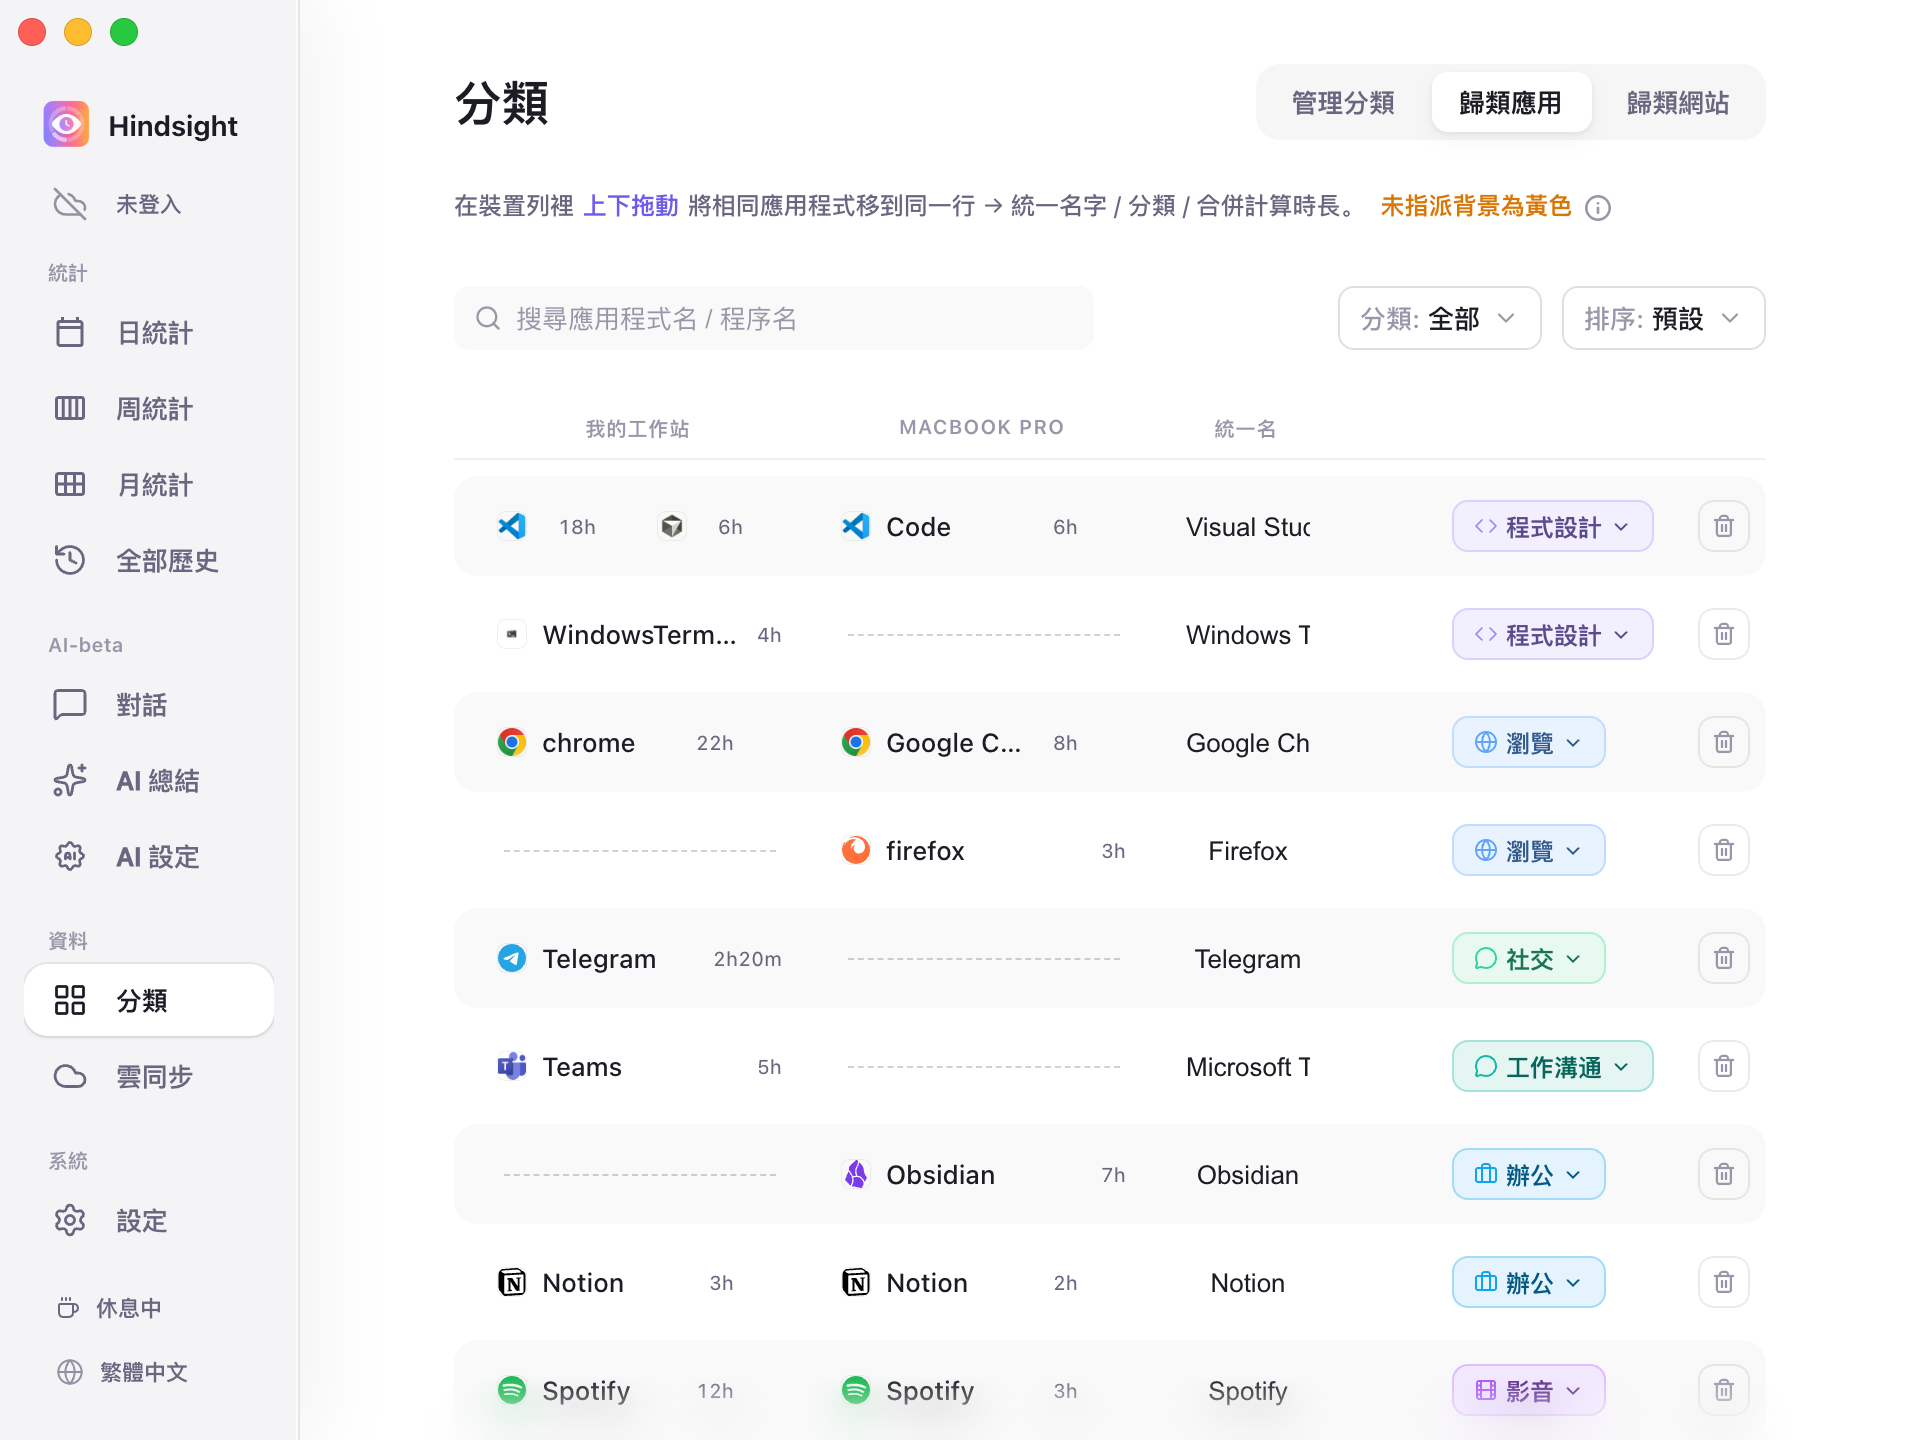Remove the Firefox row with trash icon
The height and width of the screenshot is (1440, 1920).
click(x=1723, y=850)
